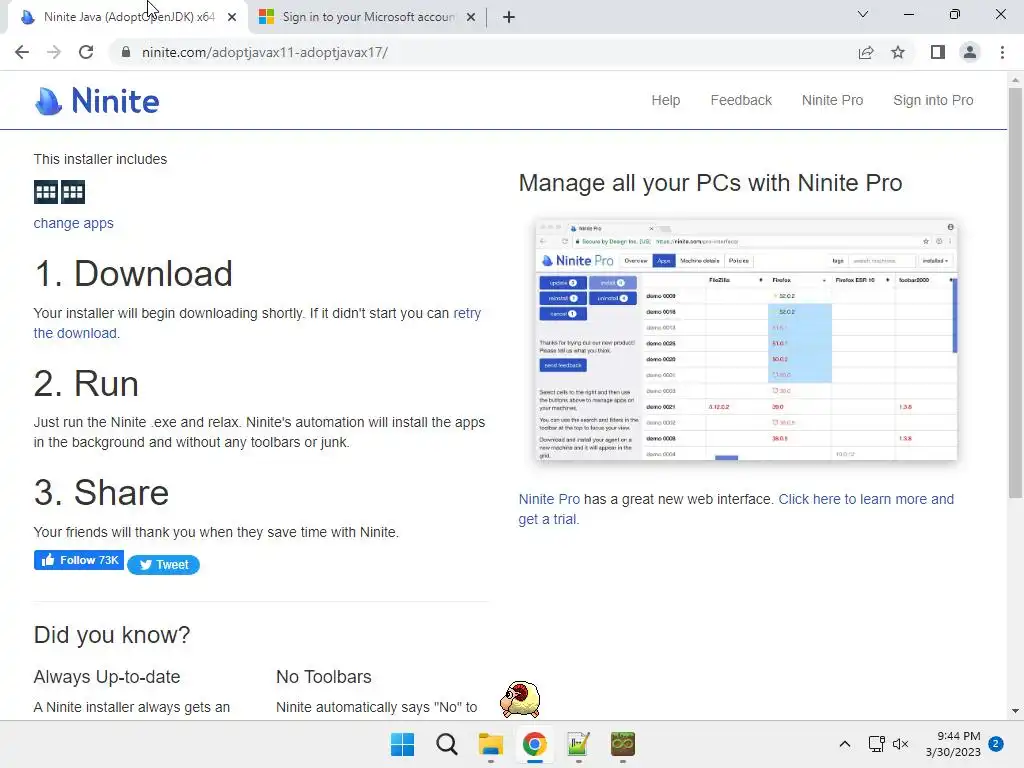Open the Ninite Pro interface screenshot
The height and width of the screenshot is (768, 1024).
[746, 340]
